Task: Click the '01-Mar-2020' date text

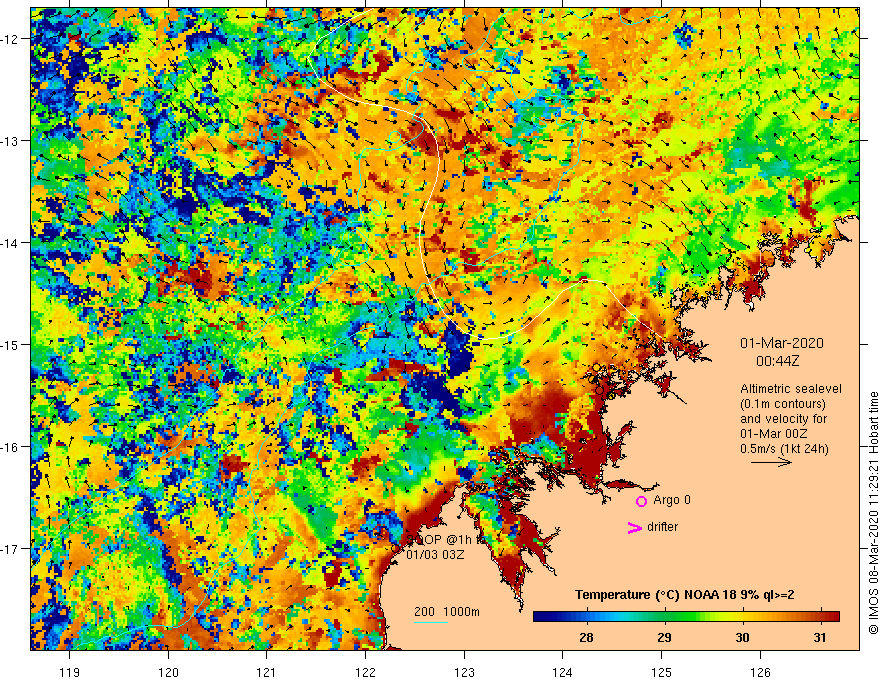Action: pyautogui.click(x=782, y=343)
